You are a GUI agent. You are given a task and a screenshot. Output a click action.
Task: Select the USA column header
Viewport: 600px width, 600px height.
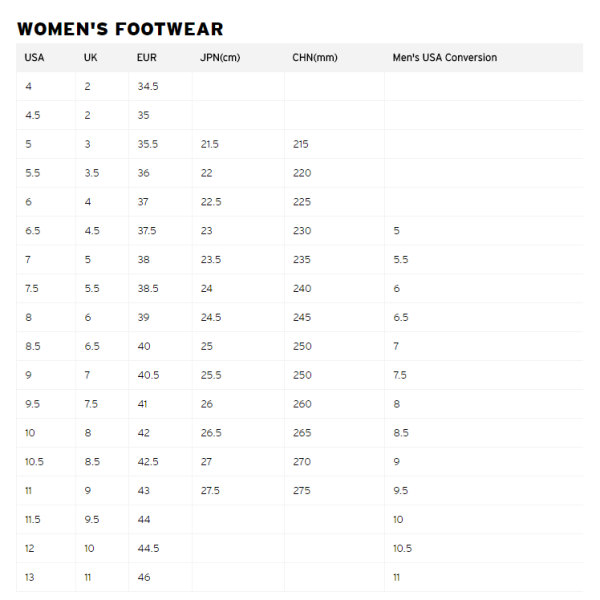coord(34,57)
